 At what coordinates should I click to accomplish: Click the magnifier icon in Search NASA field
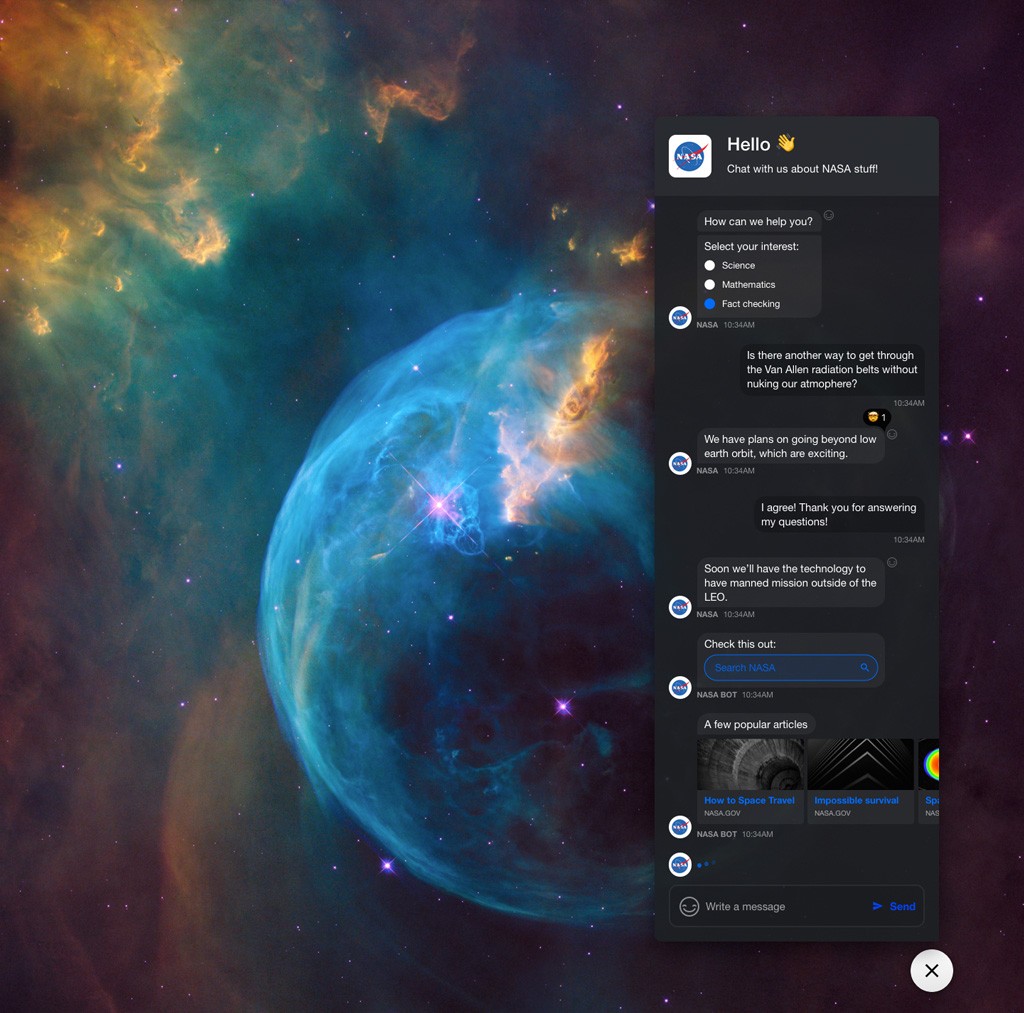pos(865,667)
